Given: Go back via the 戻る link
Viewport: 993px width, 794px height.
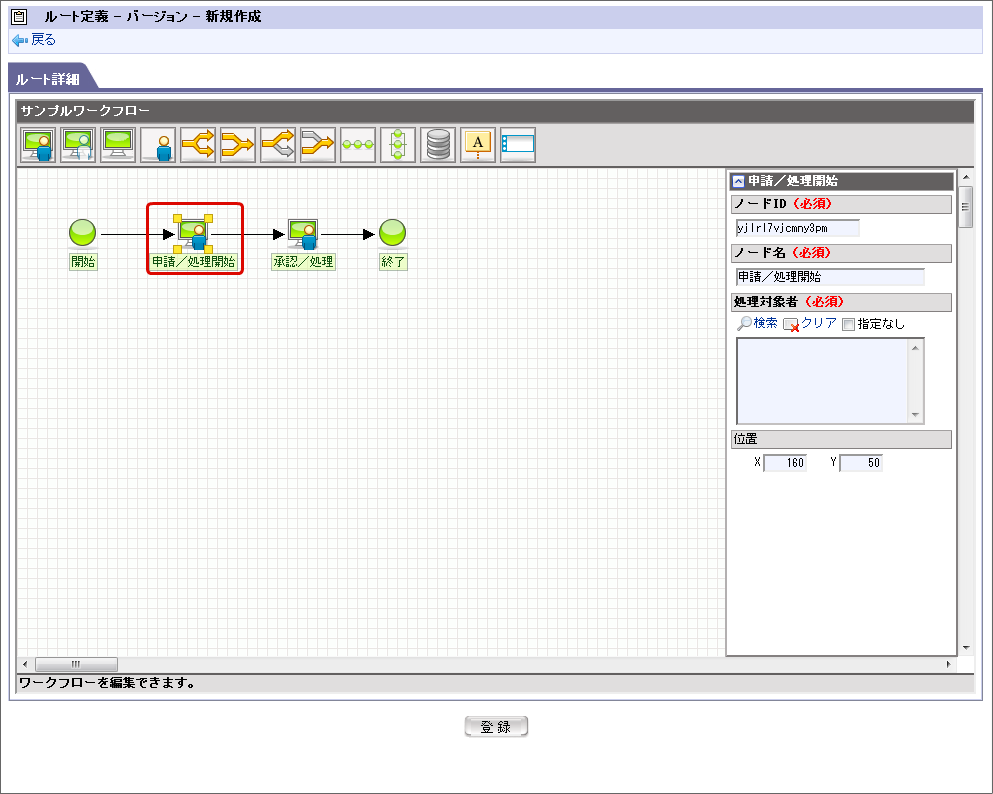Looking at the screenshot, I should [43, 40].
